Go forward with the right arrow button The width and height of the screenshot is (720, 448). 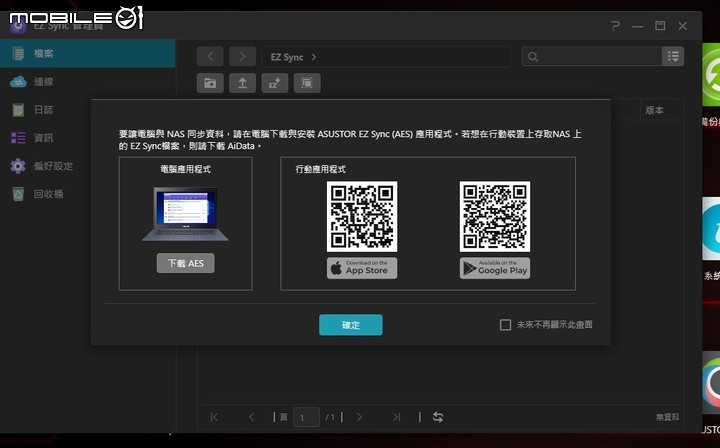point(242,56)
